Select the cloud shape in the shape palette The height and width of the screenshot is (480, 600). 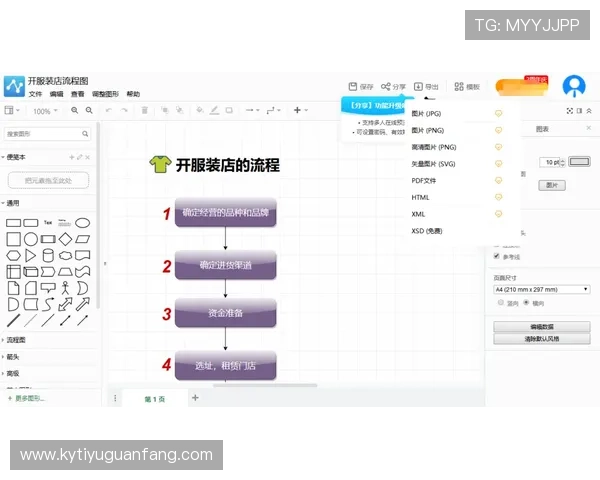click(65, 255)
